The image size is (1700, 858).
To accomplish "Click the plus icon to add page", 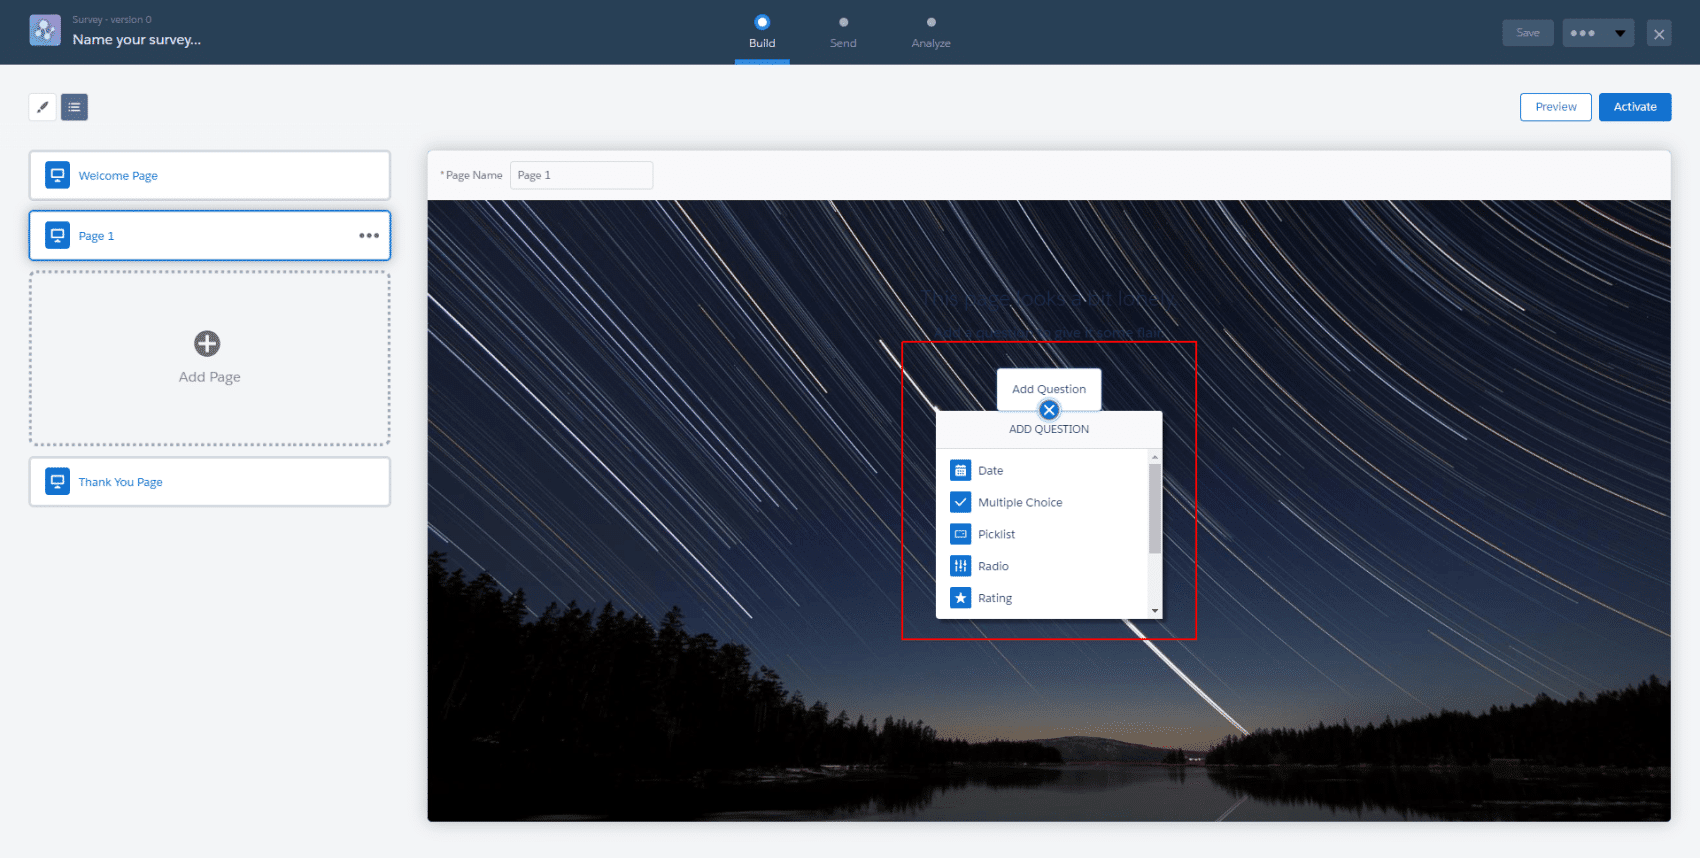I will 207,344.
